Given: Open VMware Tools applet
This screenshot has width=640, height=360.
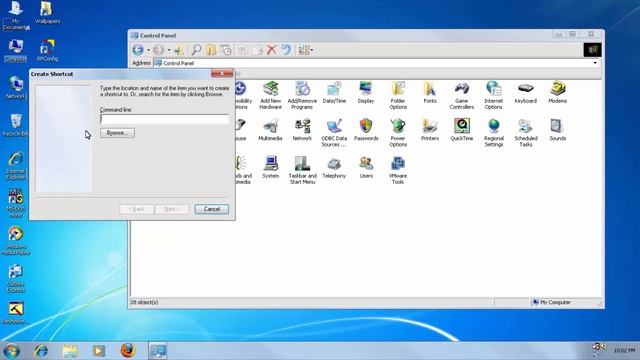Looking at the screenshot, I should (x=398, y=170).
